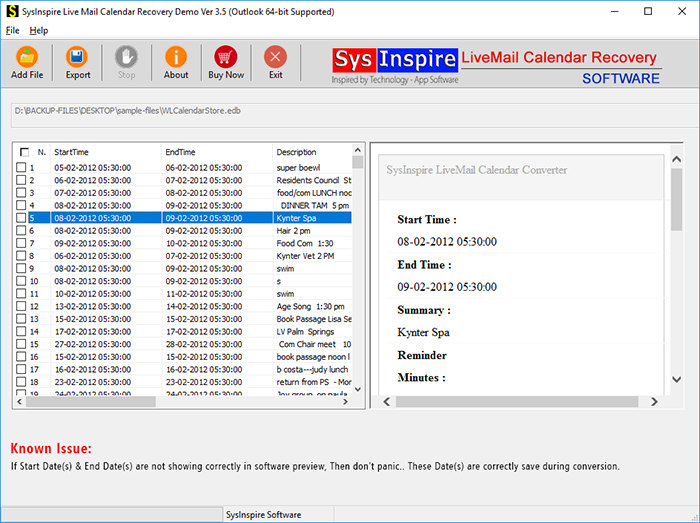Screen dimensions: 700x523
Task: Select the 'Kynter Vet 2 PM' description cell
Action: [x=312, y=256]
